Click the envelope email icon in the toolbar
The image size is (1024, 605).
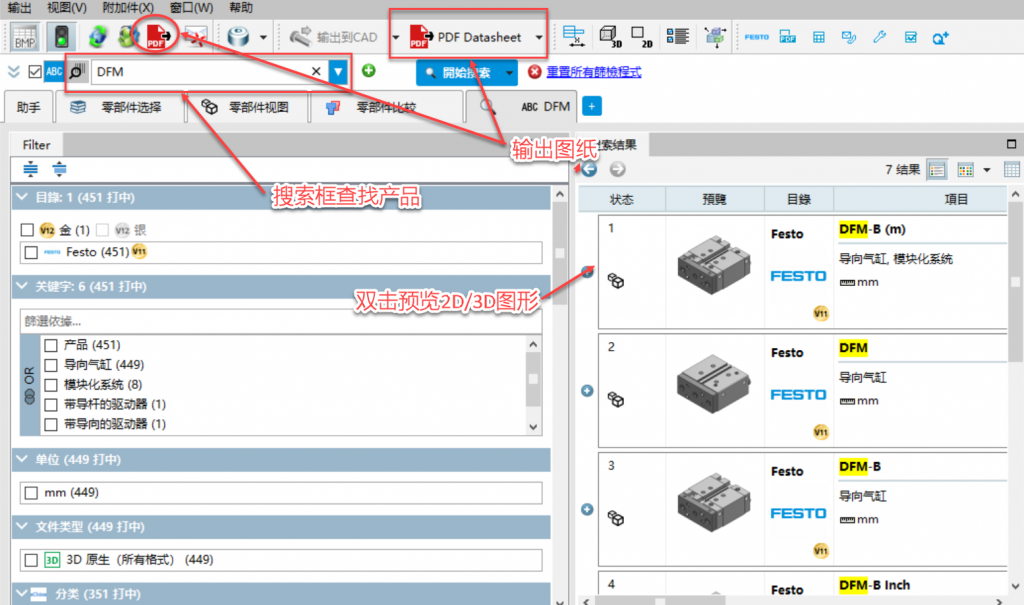coord(195,37)
